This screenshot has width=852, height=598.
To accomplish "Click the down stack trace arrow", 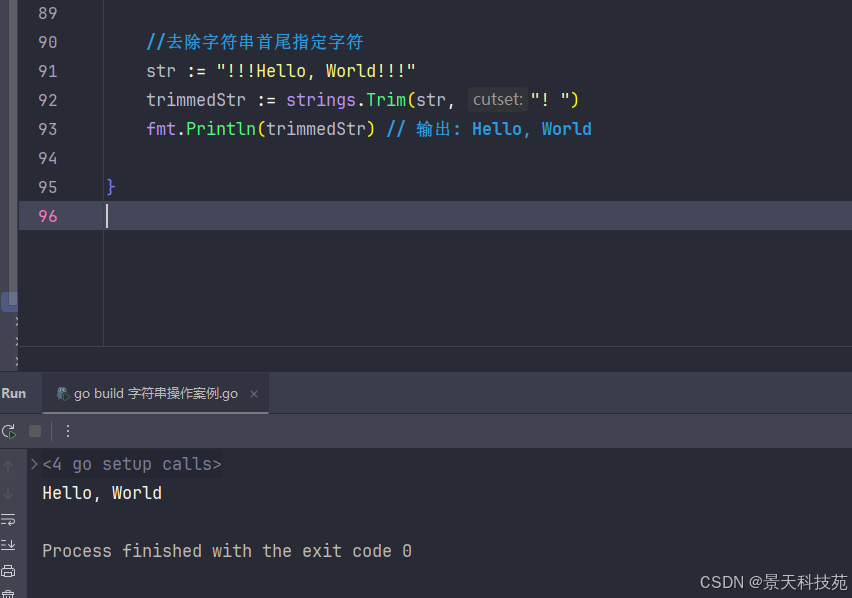I will coord(9,493).
